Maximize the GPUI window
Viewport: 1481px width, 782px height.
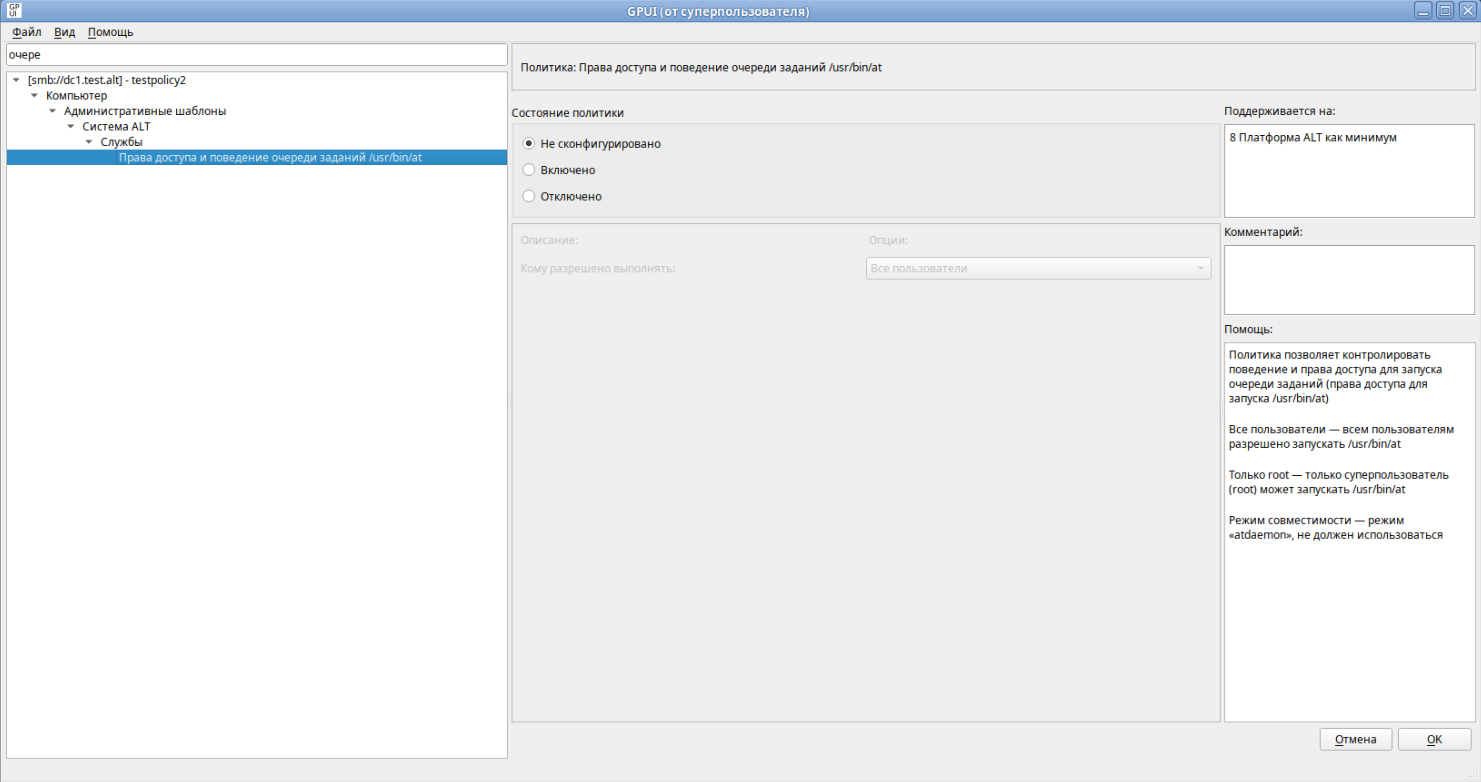1445,11
